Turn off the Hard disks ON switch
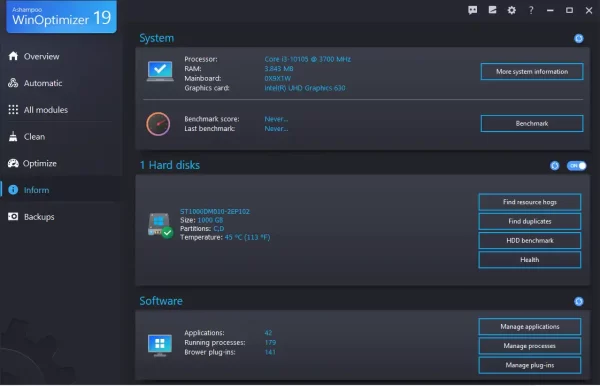Screen dimensions: 600x386 point(576,166)
